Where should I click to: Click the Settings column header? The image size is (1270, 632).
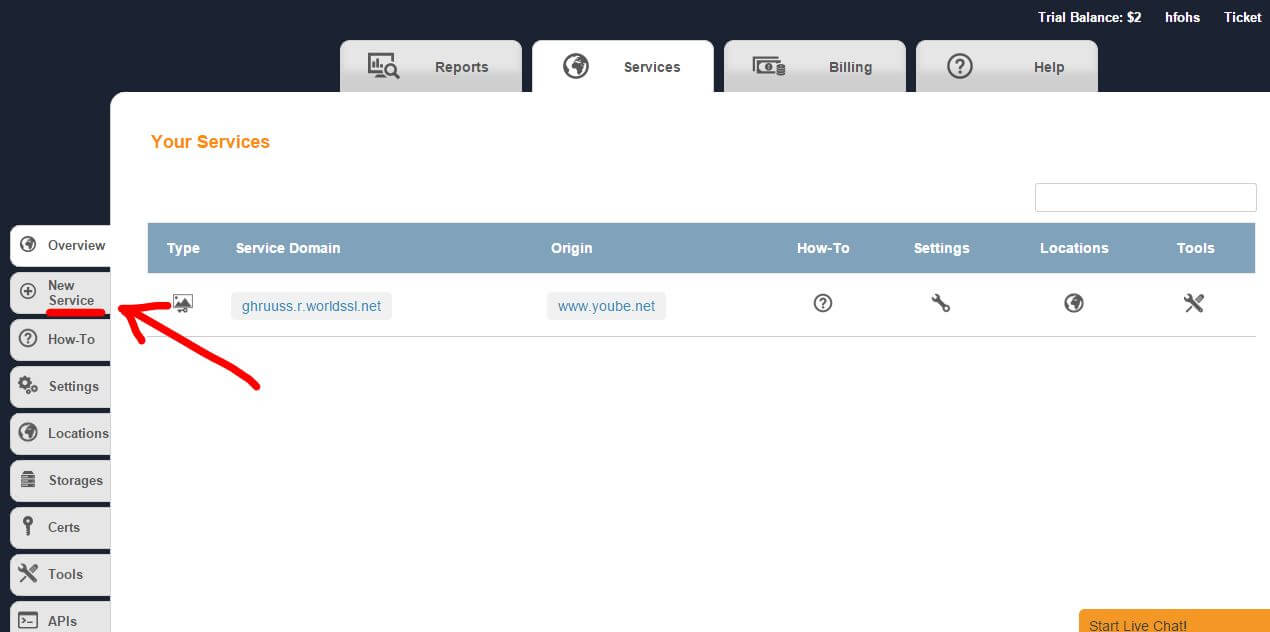pos(941,248)
